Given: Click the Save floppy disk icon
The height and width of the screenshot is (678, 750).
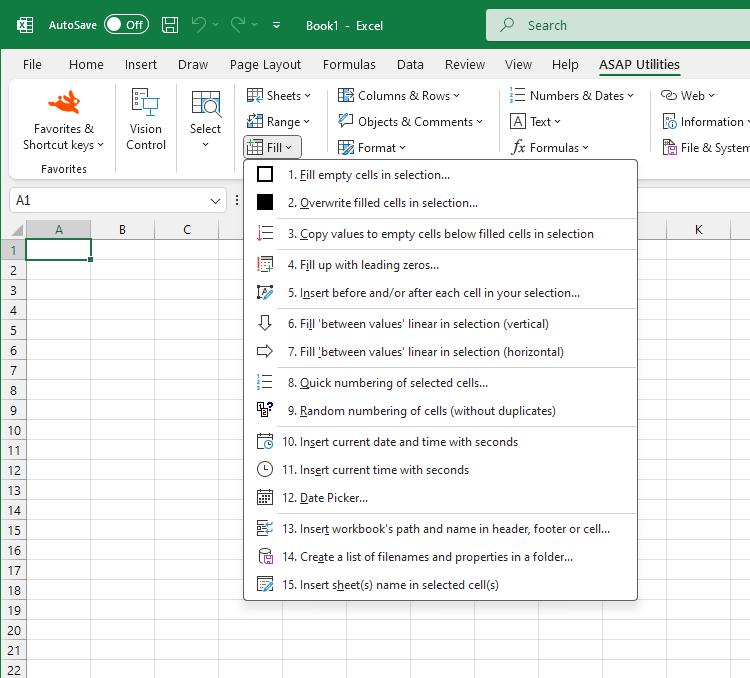Looking at the screenshot, I should pos(170,25).
